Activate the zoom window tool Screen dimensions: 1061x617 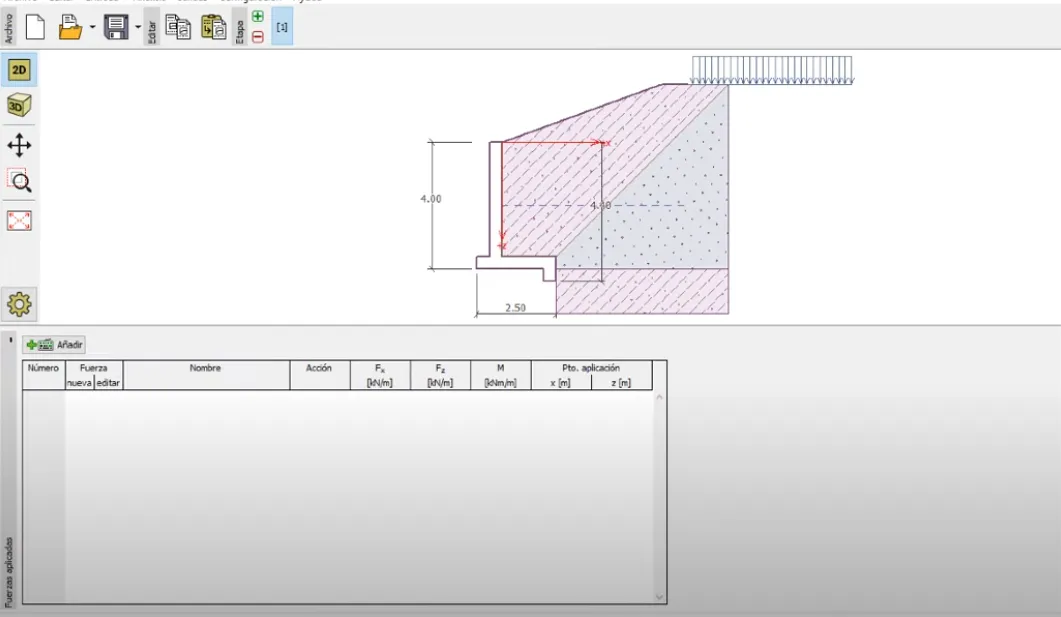pyautogui.click(x=19, y=181)
